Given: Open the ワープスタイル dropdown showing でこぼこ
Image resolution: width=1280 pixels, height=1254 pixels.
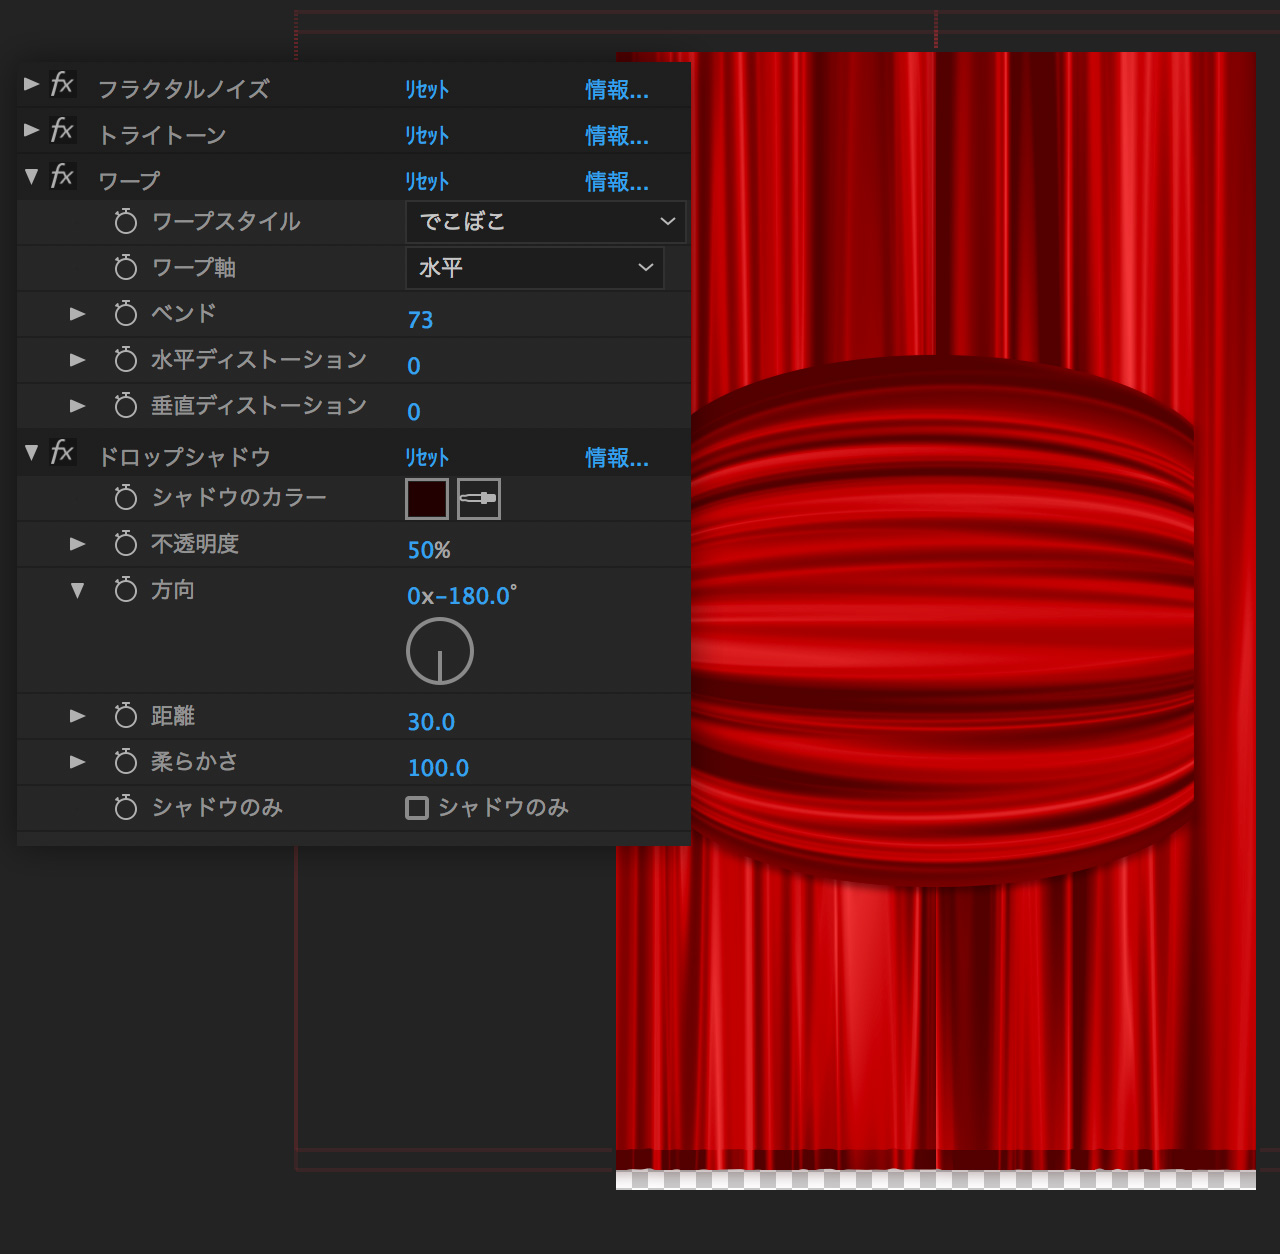Looking at the screenshot, I should click(x=545, y=222).
